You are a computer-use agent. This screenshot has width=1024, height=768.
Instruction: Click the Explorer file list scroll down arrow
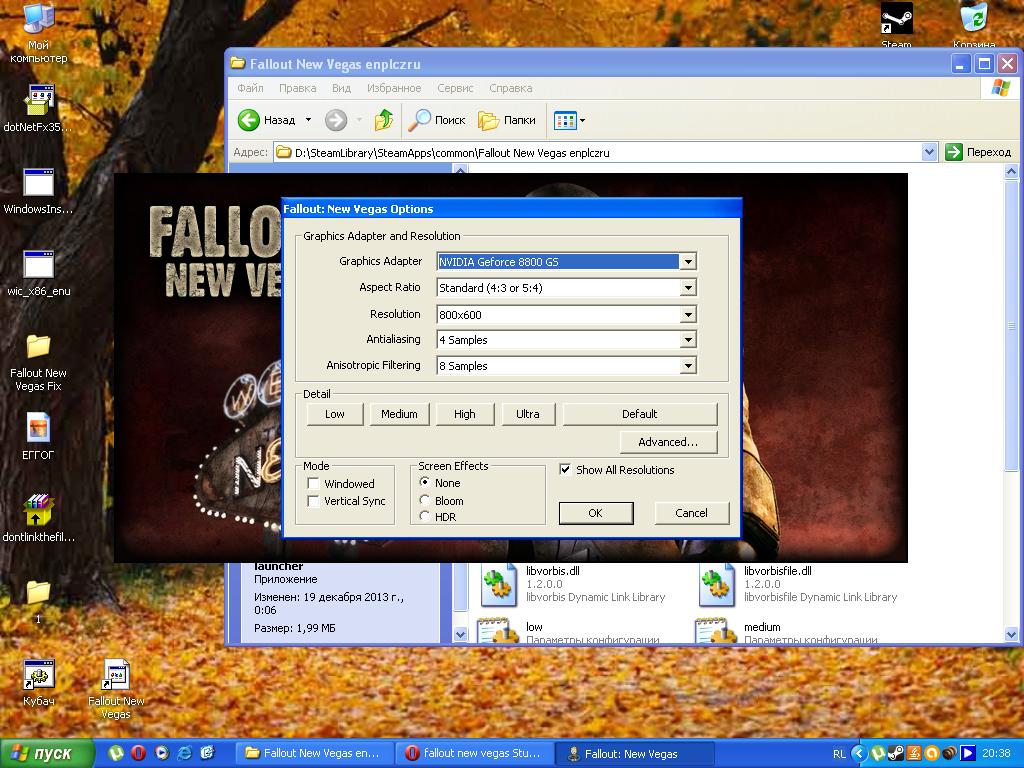pyautogui.click(x=1011, y=633)
